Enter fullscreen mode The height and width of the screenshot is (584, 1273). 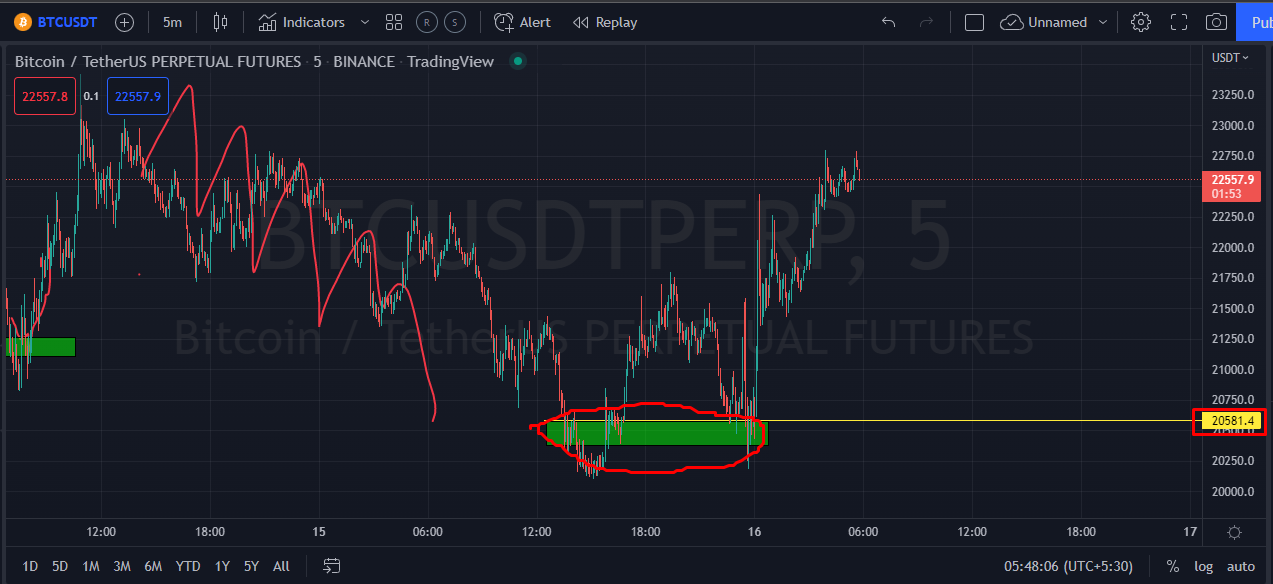pyautogui.click(x=1179, y=22)
